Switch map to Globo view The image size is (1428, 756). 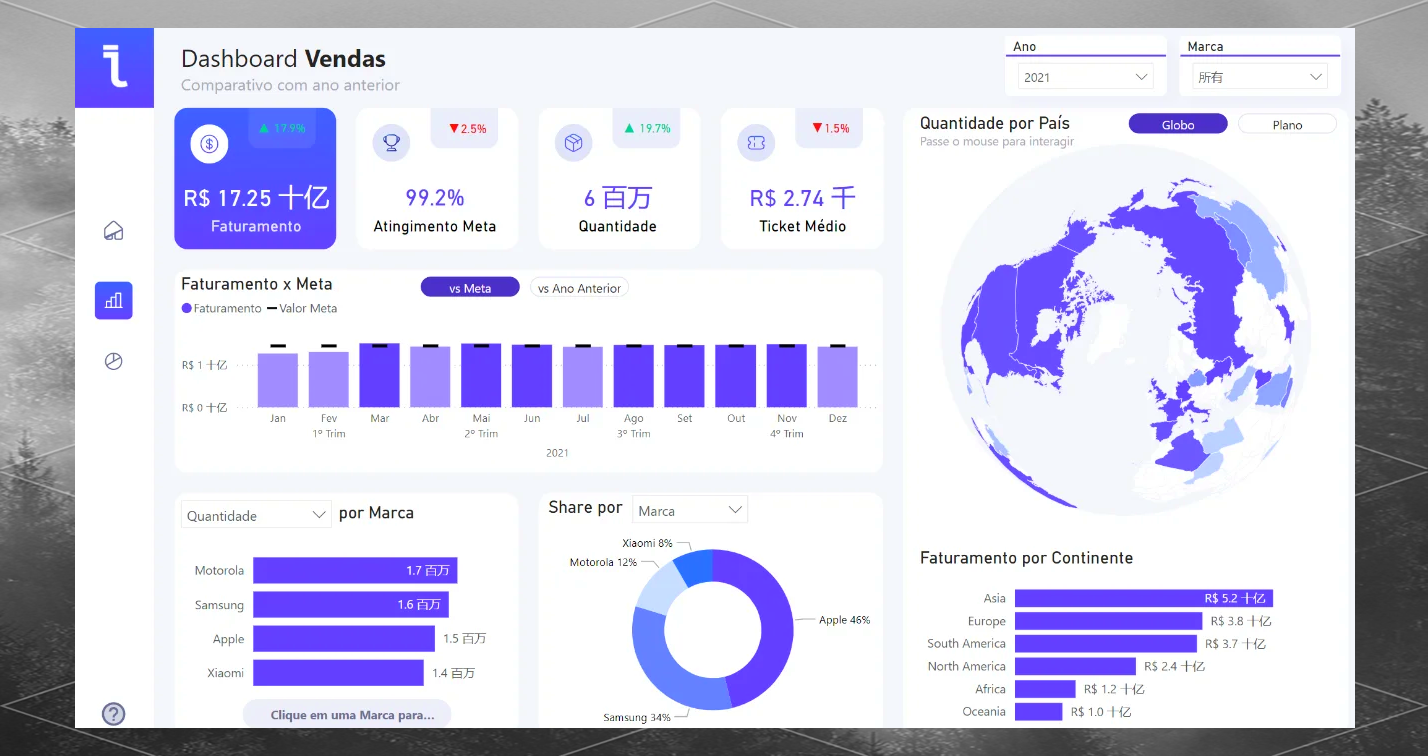1178,124
